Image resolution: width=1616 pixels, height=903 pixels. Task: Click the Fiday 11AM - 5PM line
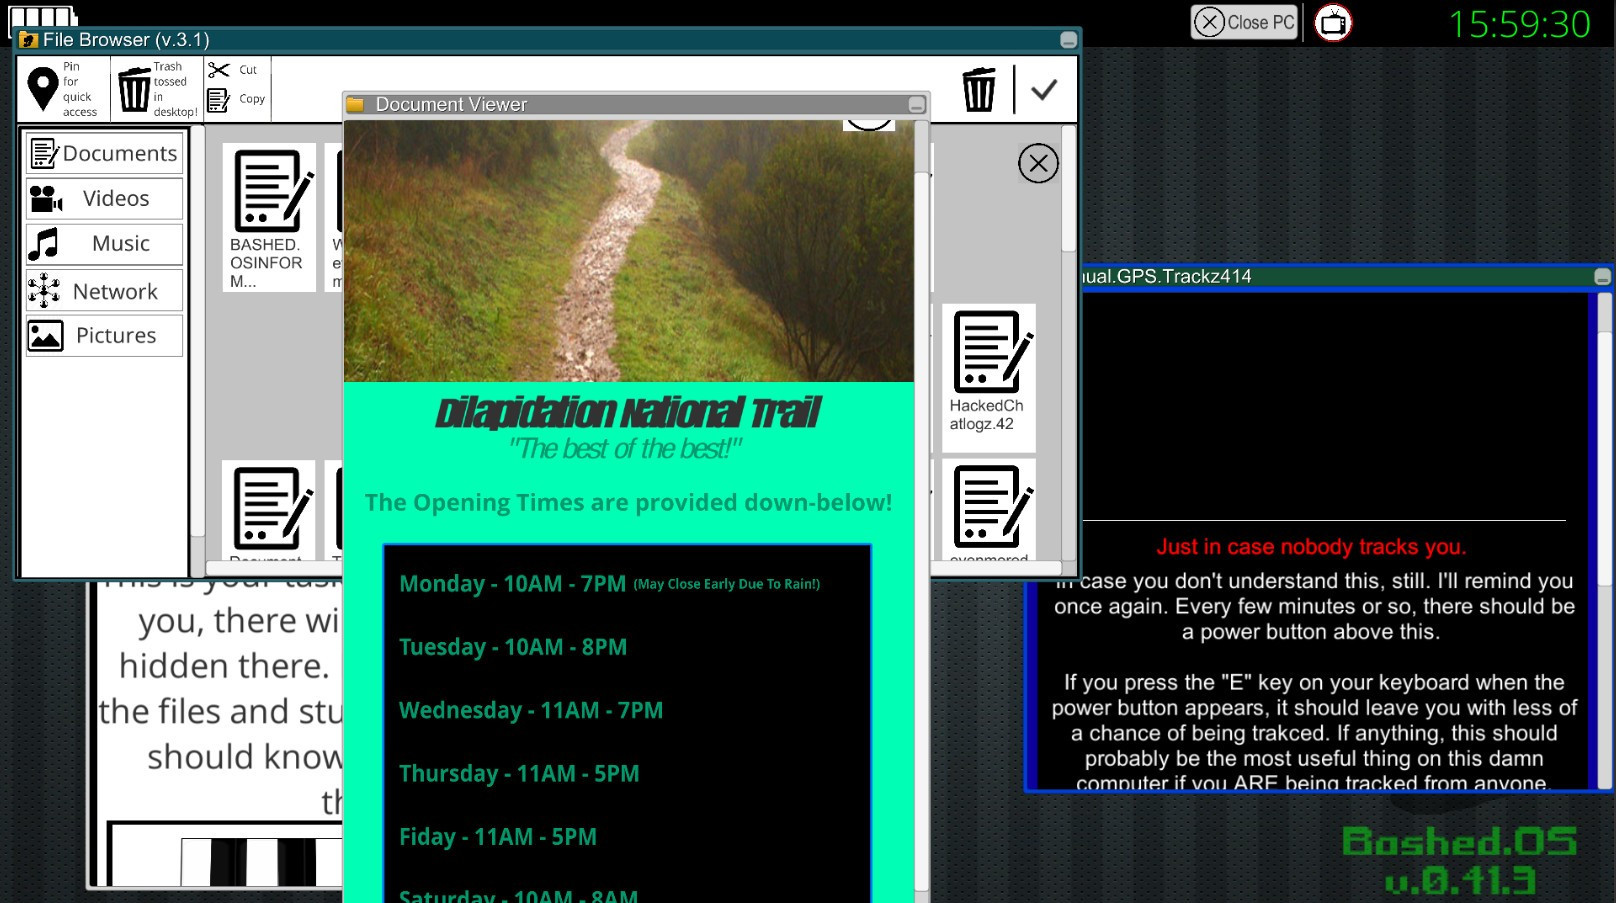(x=498, y=837)
